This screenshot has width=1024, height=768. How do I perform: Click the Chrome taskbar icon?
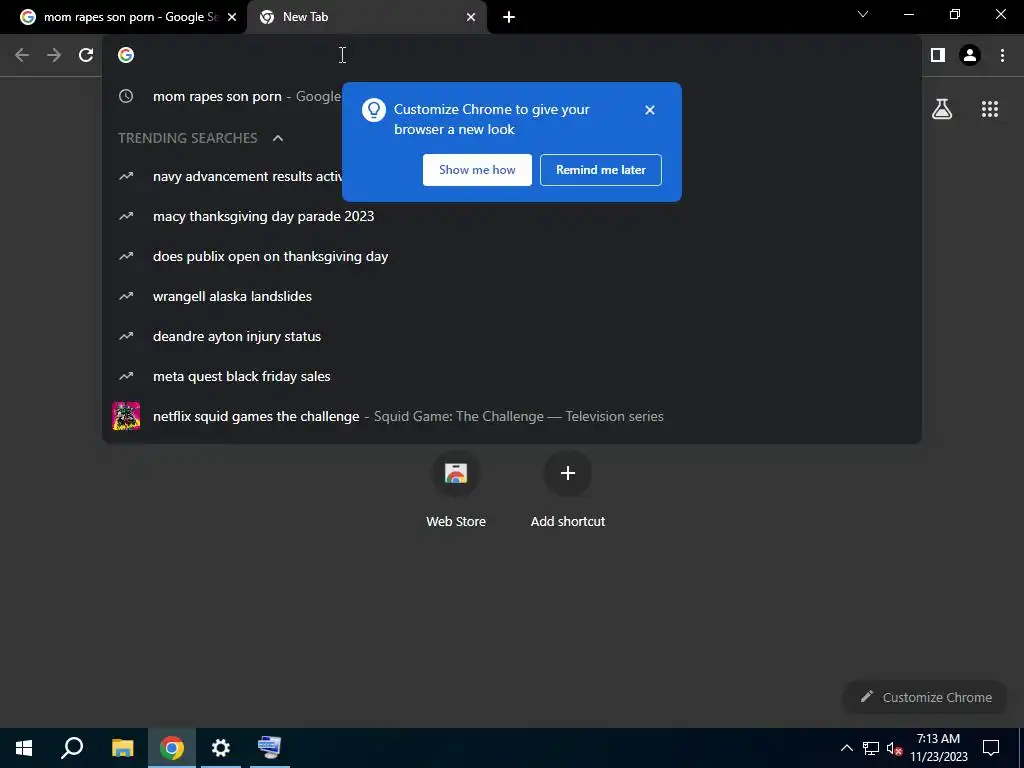[172, 748]
